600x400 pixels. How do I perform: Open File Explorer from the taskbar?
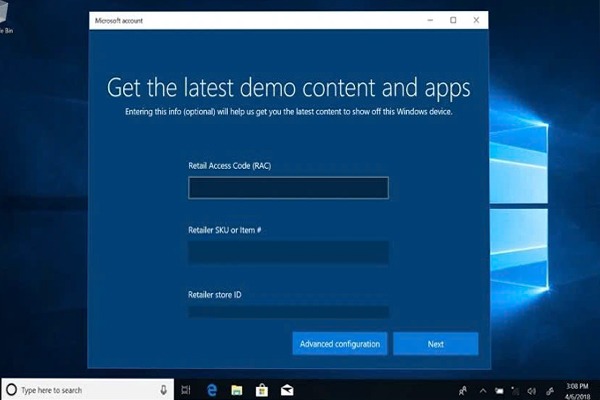236,390
